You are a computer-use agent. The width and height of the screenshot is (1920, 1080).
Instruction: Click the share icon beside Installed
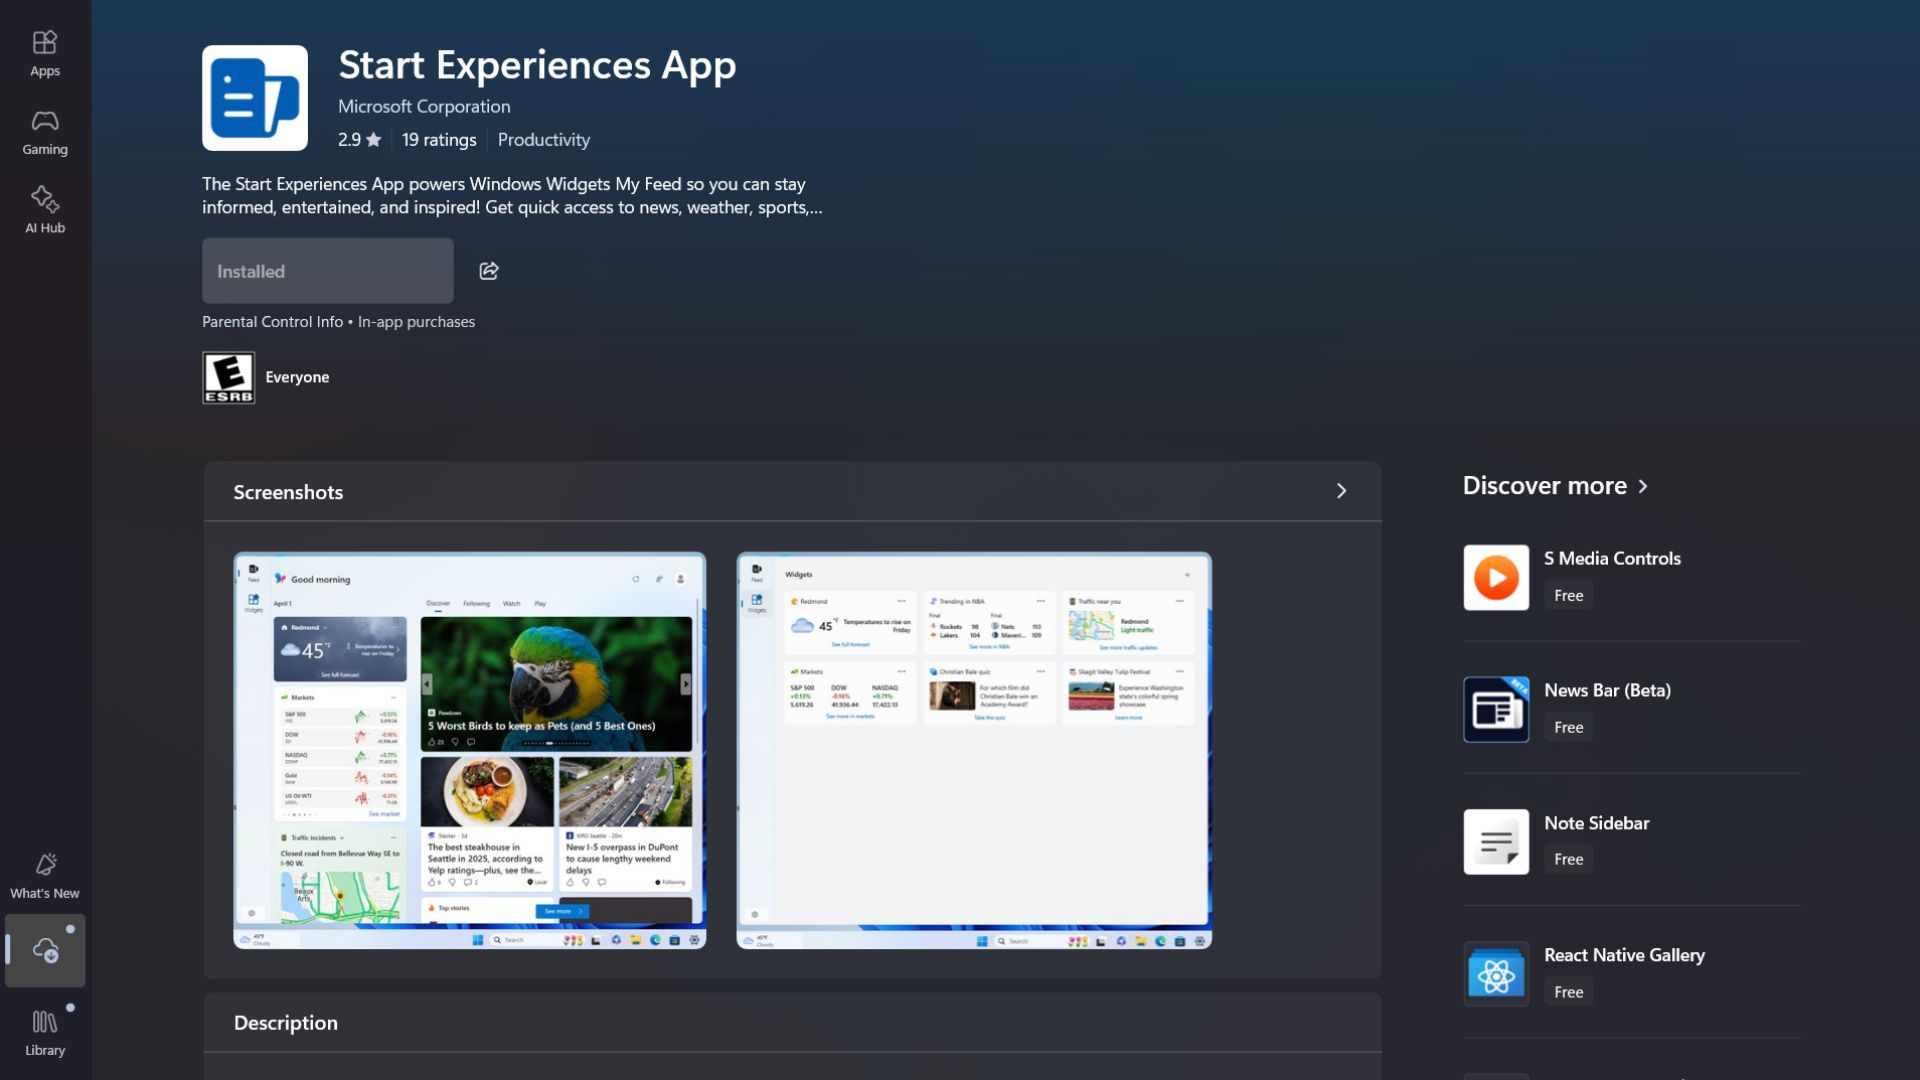tap(489, 271)
